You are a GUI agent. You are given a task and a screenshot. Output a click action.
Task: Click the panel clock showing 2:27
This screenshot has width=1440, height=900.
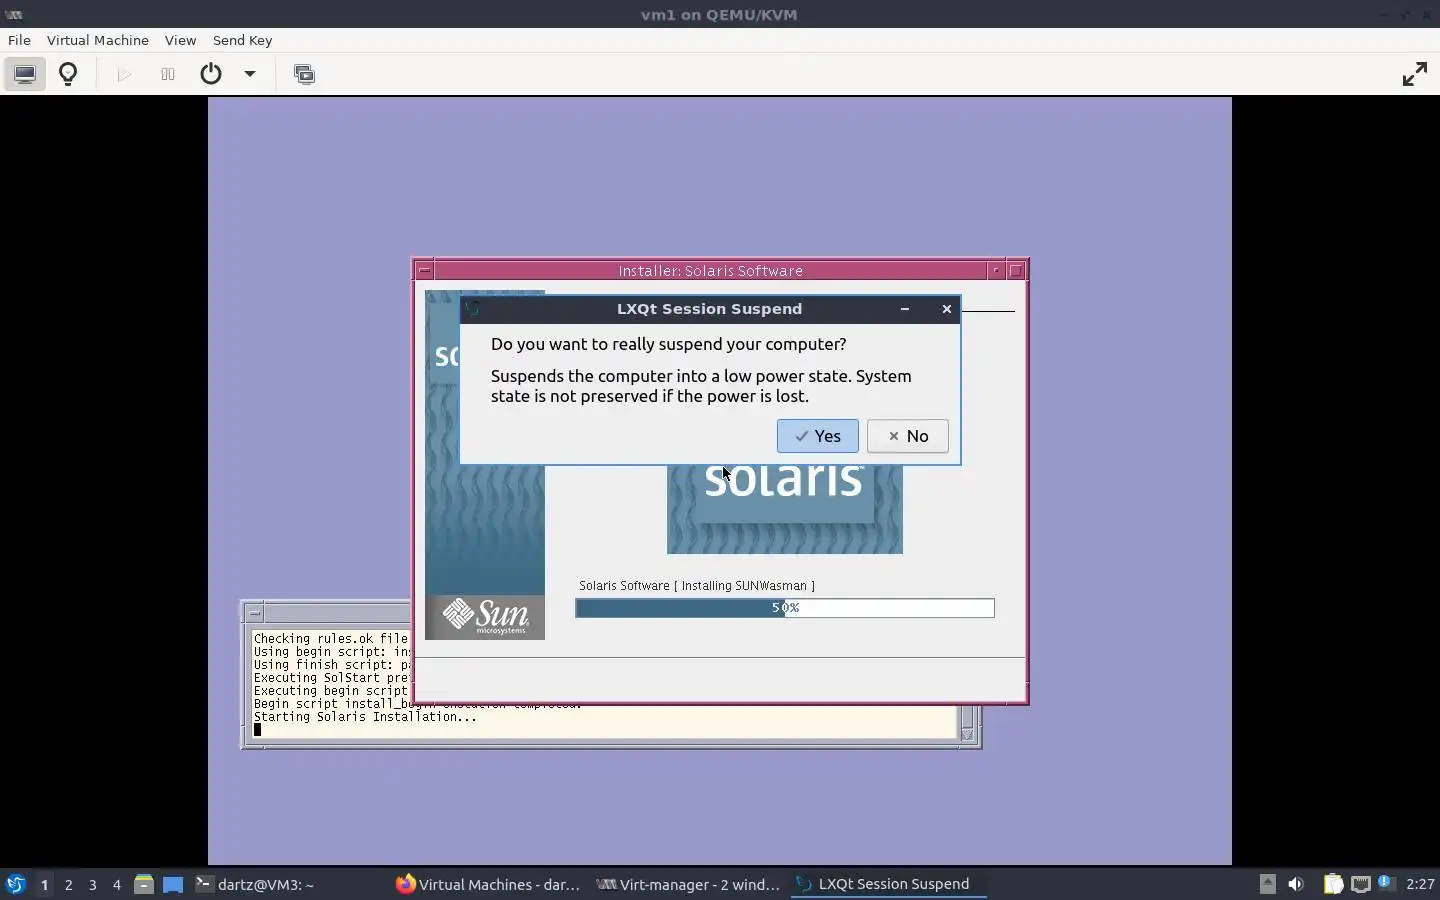coord(1420,884)
